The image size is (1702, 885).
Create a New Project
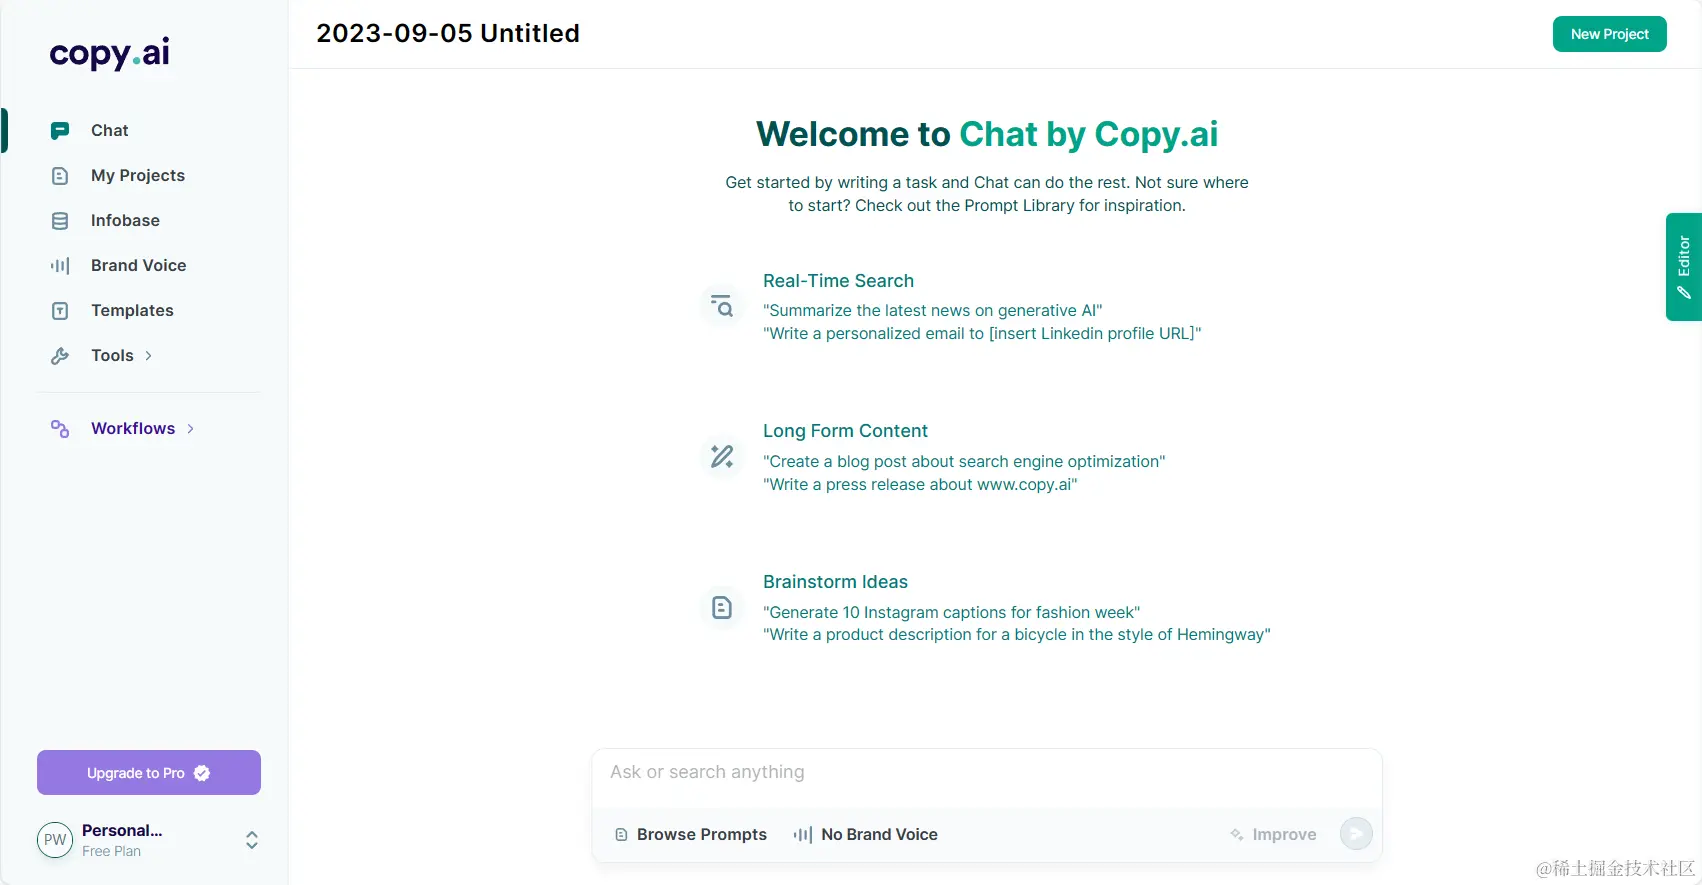point(1610,34)
